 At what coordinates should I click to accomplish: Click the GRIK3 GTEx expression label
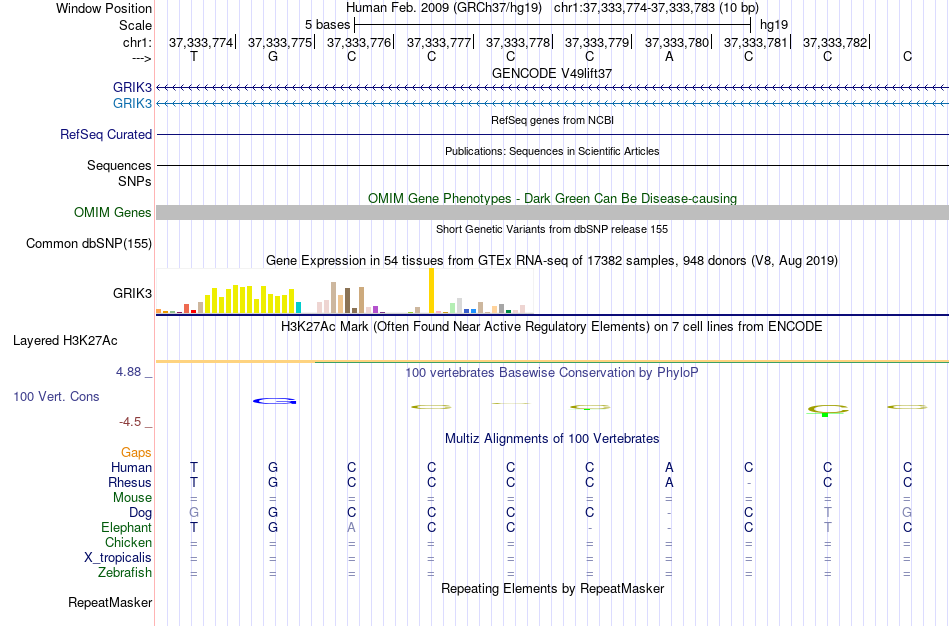point(132,293)
